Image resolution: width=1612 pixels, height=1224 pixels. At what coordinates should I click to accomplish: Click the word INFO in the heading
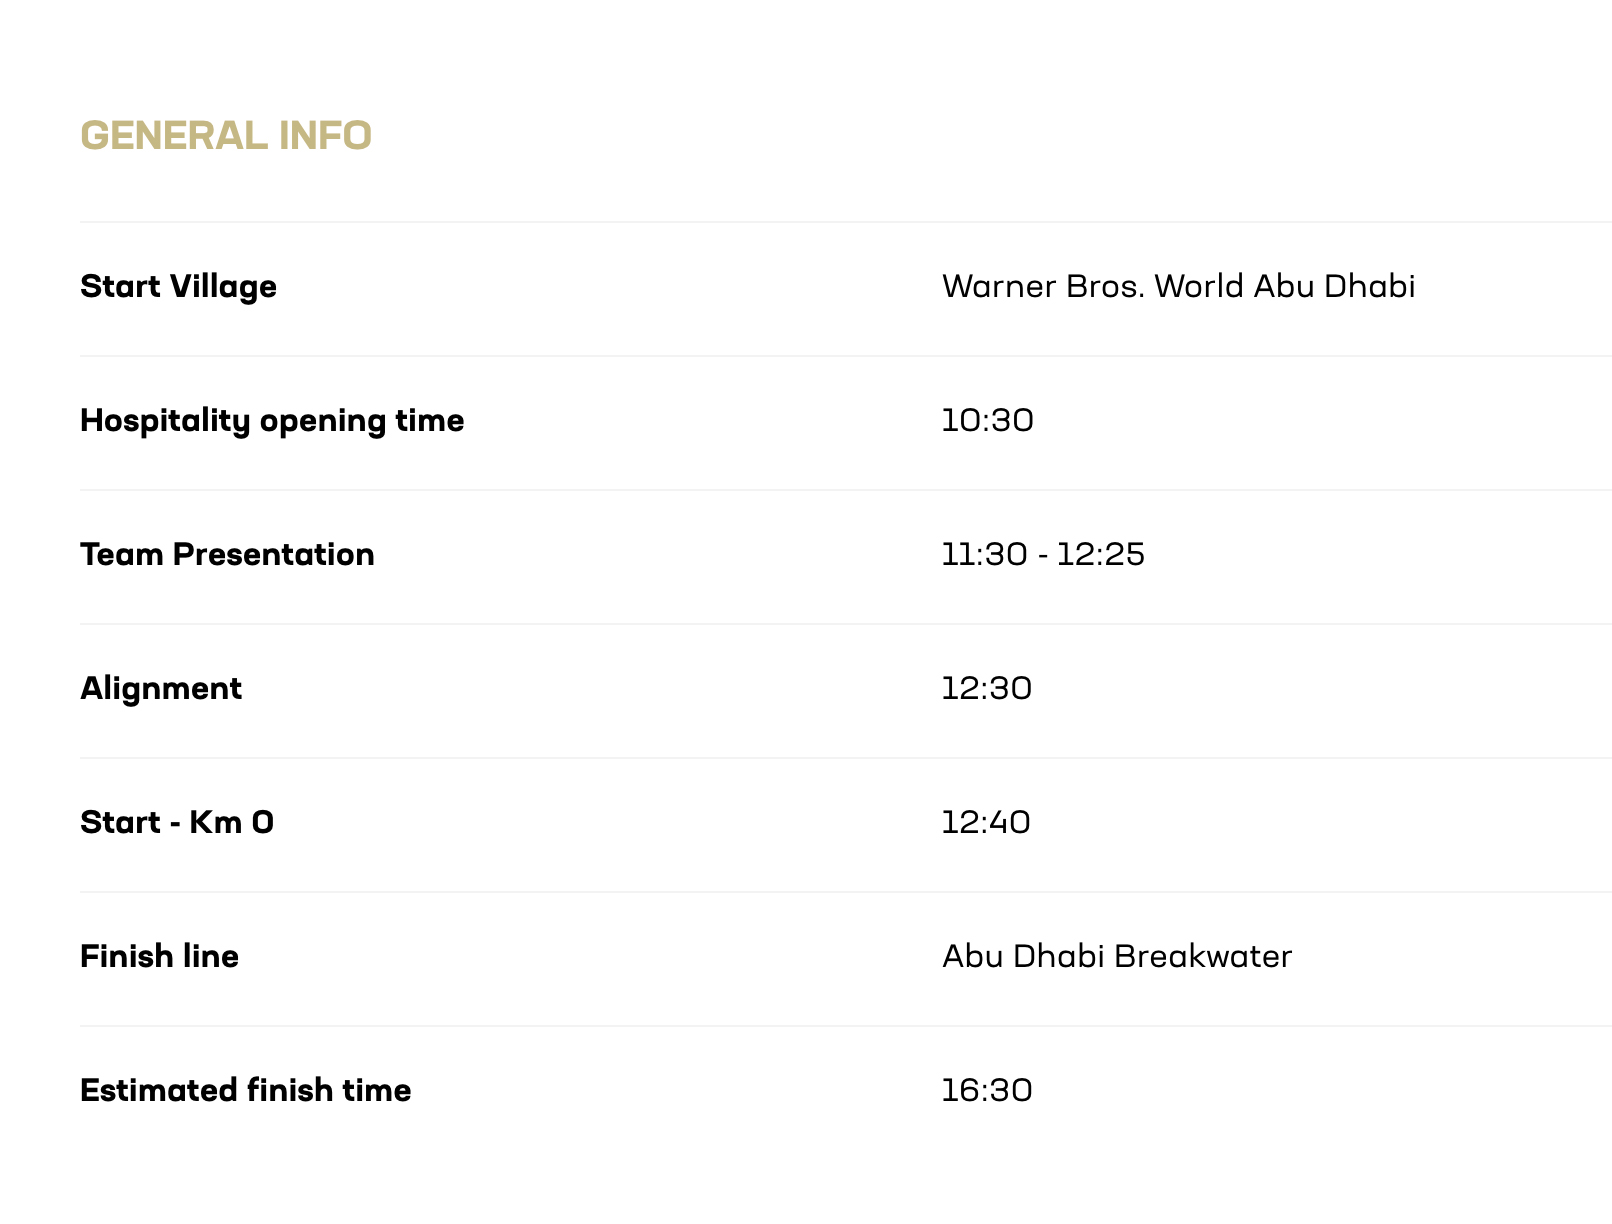[x=325, y=136]
